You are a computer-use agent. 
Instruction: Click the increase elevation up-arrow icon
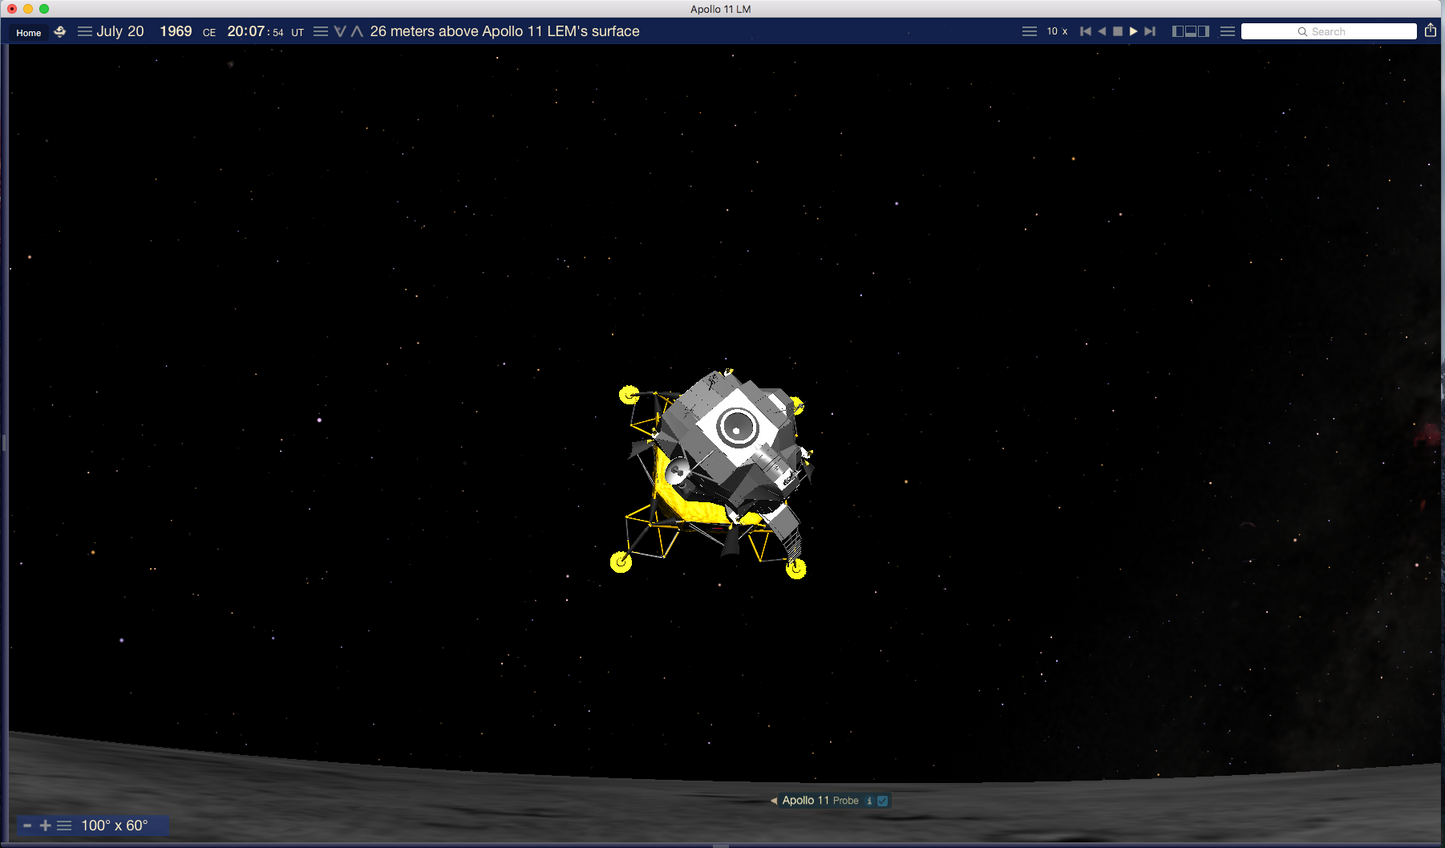click(x=357, y=32)
